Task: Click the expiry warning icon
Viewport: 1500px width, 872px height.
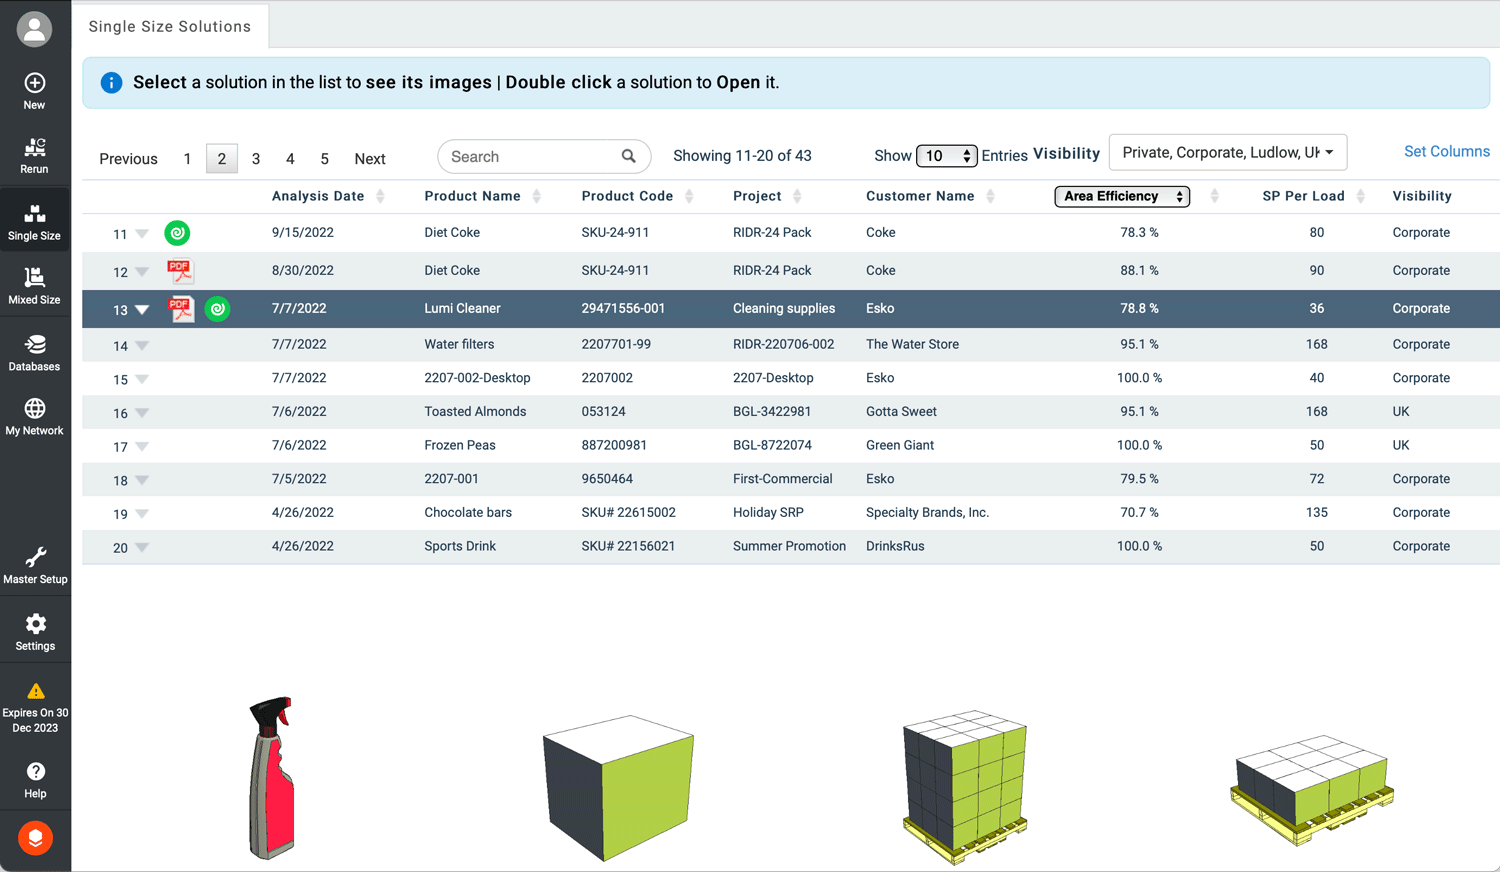Action: coord(35,691)
